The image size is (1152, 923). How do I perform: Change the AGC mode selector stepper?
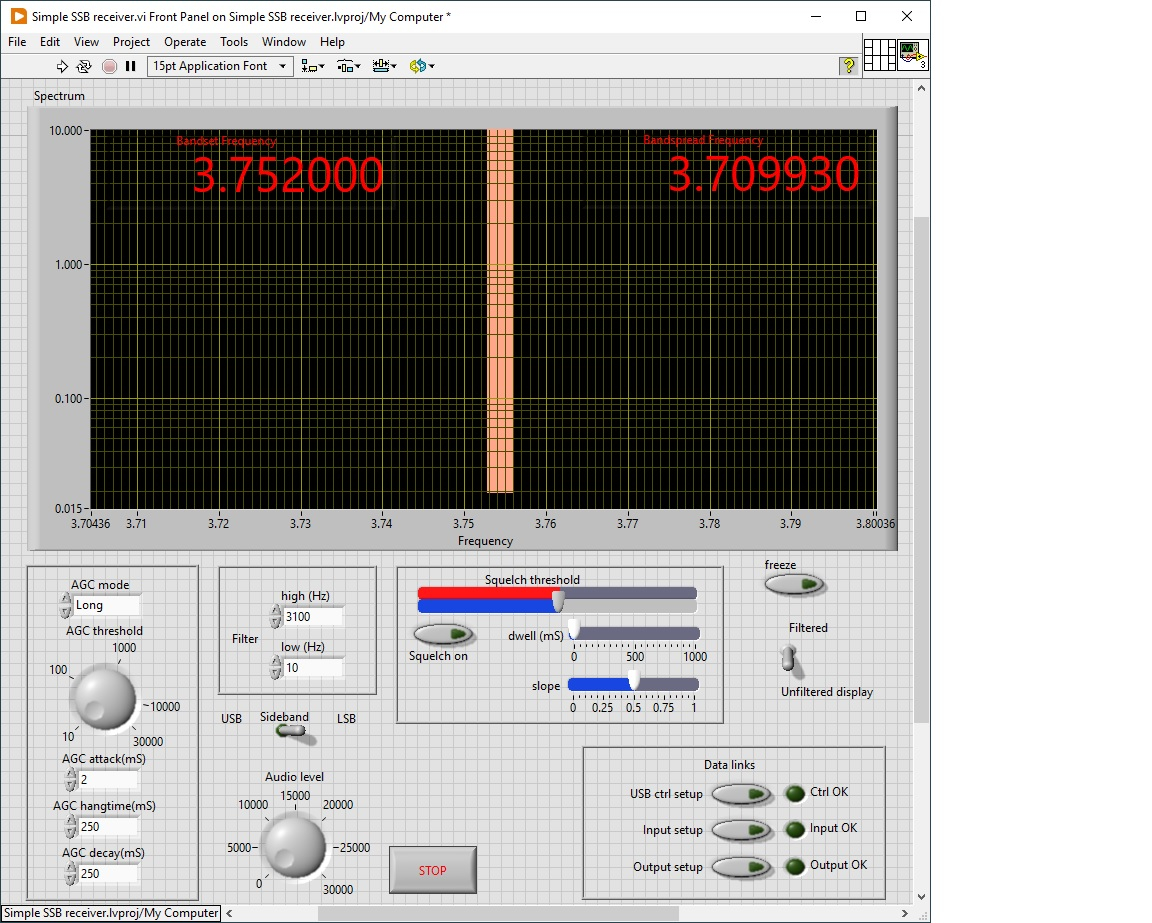click(x=67, y=605)
